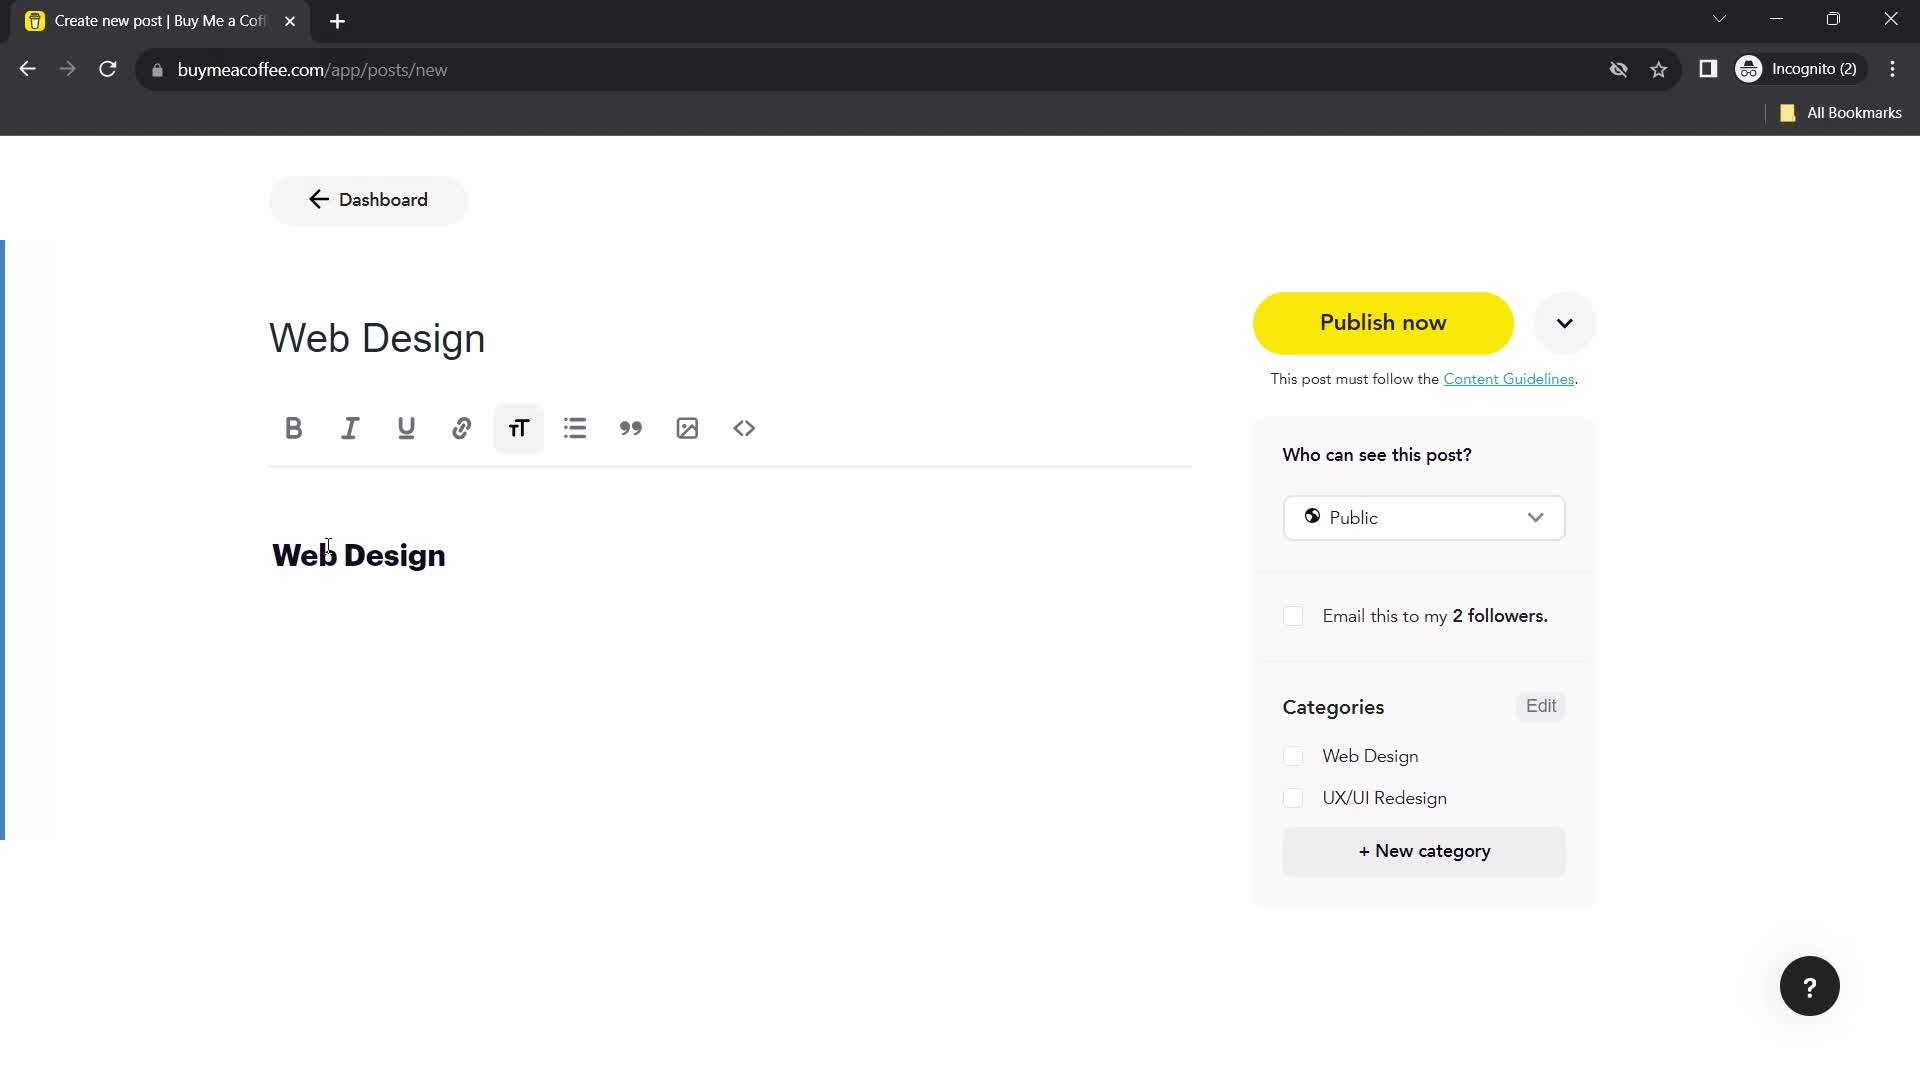Go back in browser history
1920x1080 pixels.
click(27, 69)
